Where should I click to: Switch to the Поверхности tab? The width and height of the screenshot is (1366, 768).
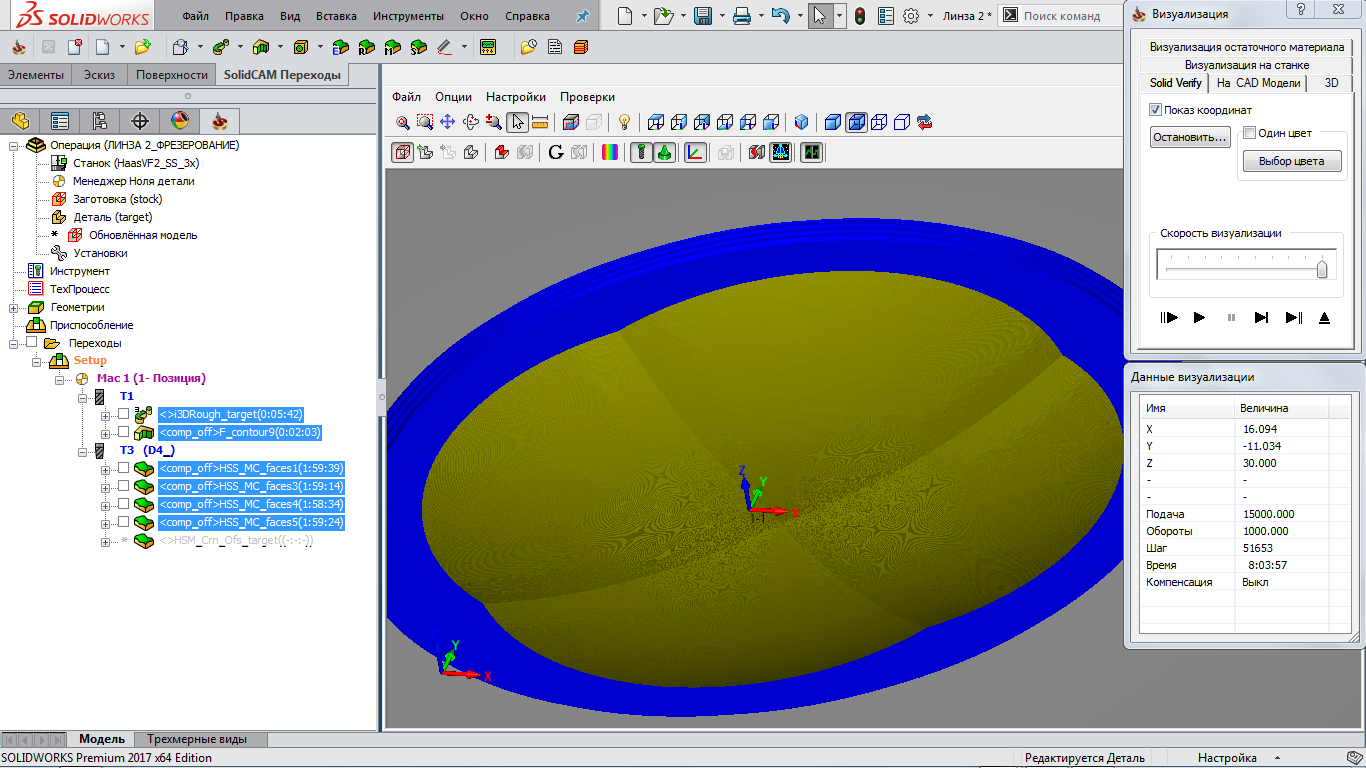point(172,75)
